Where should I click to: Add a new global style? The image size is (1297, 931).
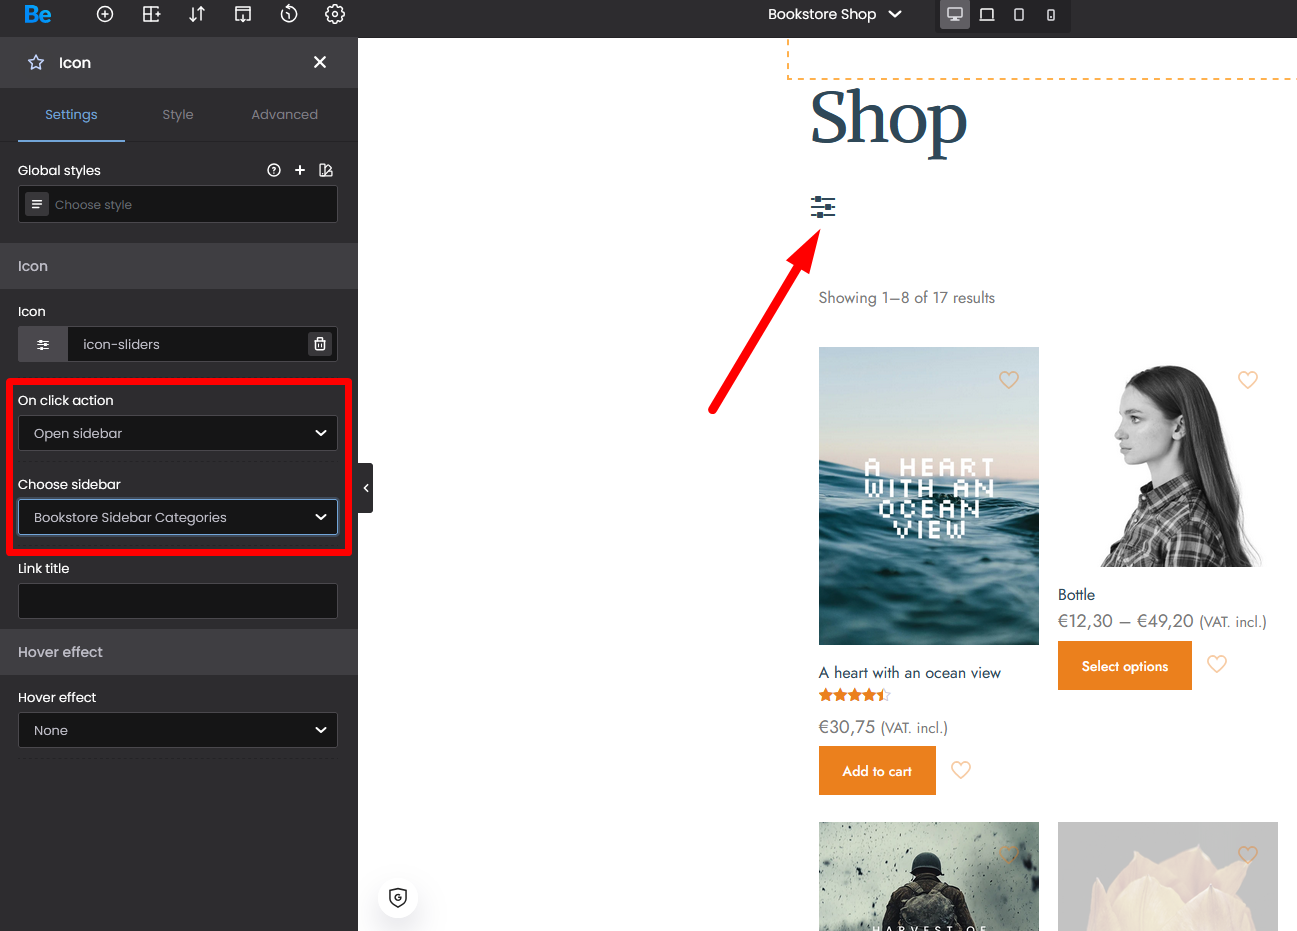click(300, 170)
